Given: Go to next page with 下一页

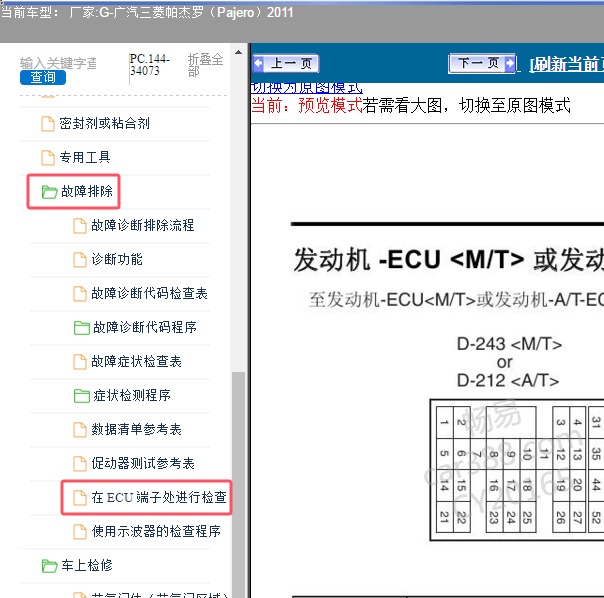Looking at the screenshot, I should coord(482,63).
